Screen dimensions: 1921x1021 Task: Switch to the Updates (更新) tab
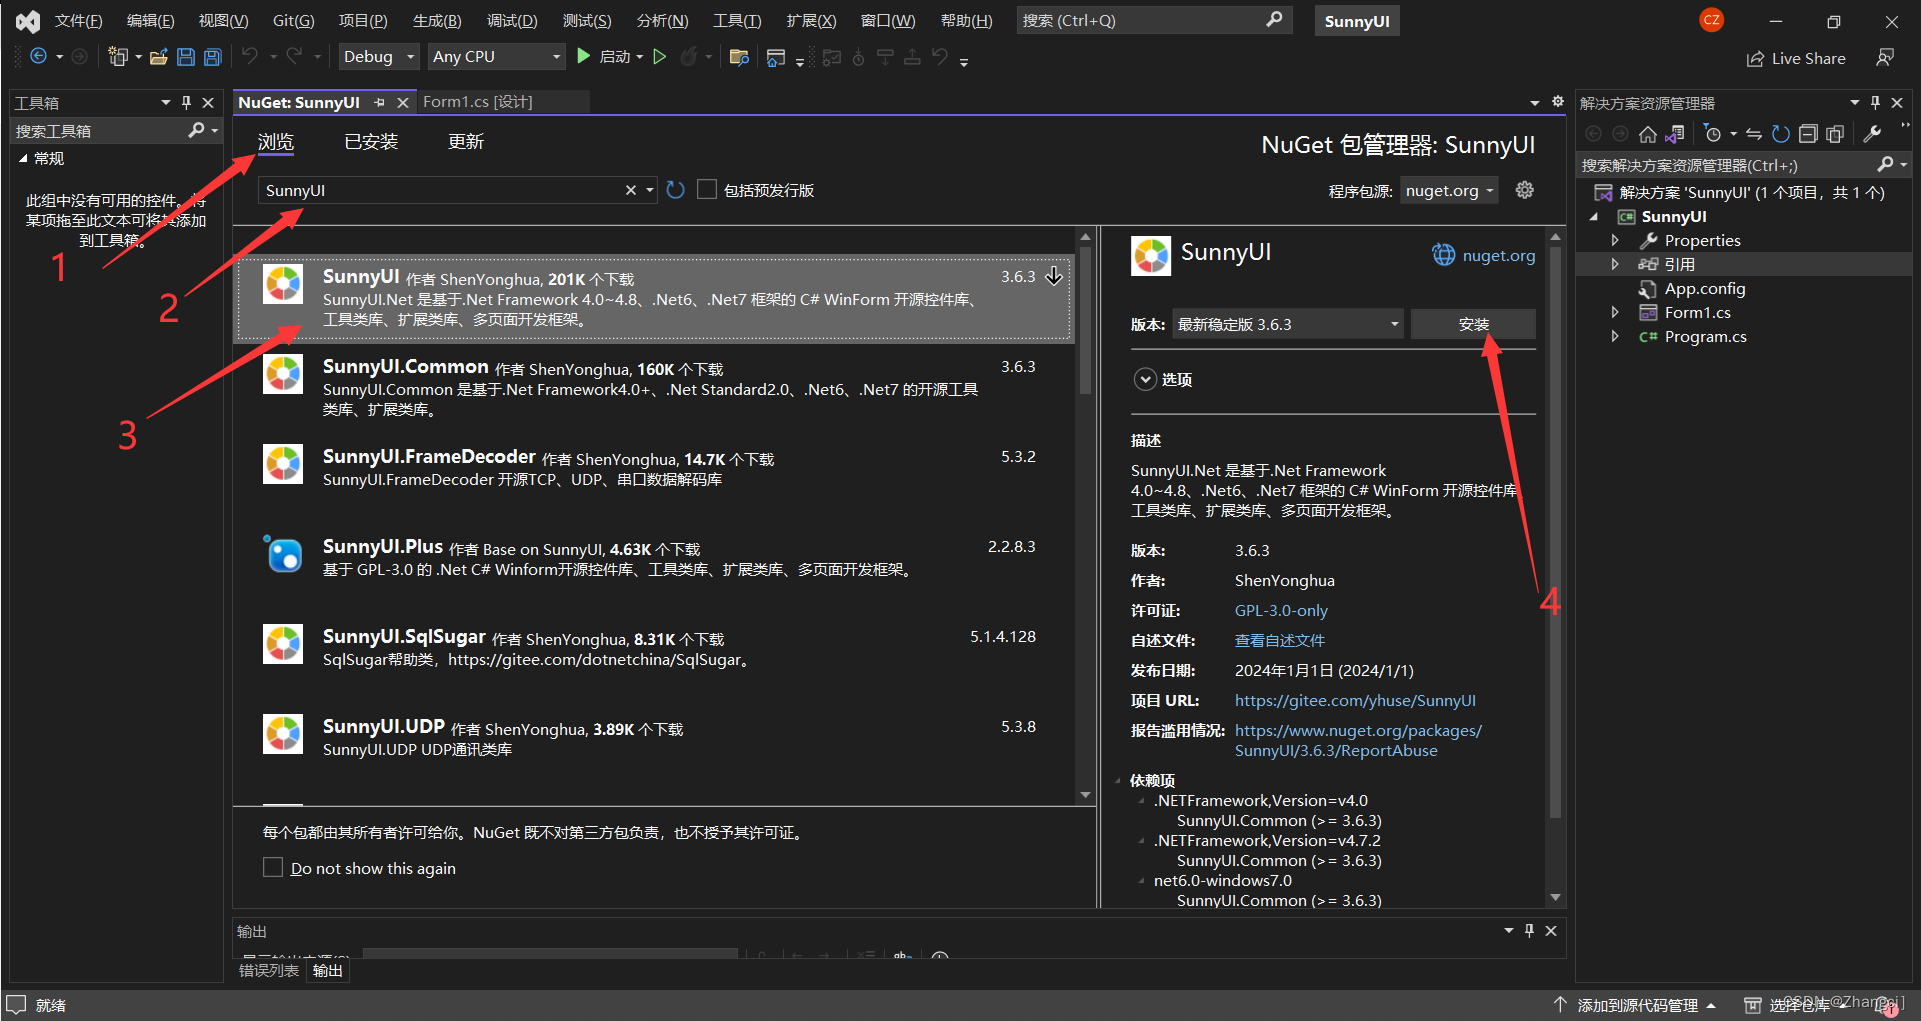point(466,142)
